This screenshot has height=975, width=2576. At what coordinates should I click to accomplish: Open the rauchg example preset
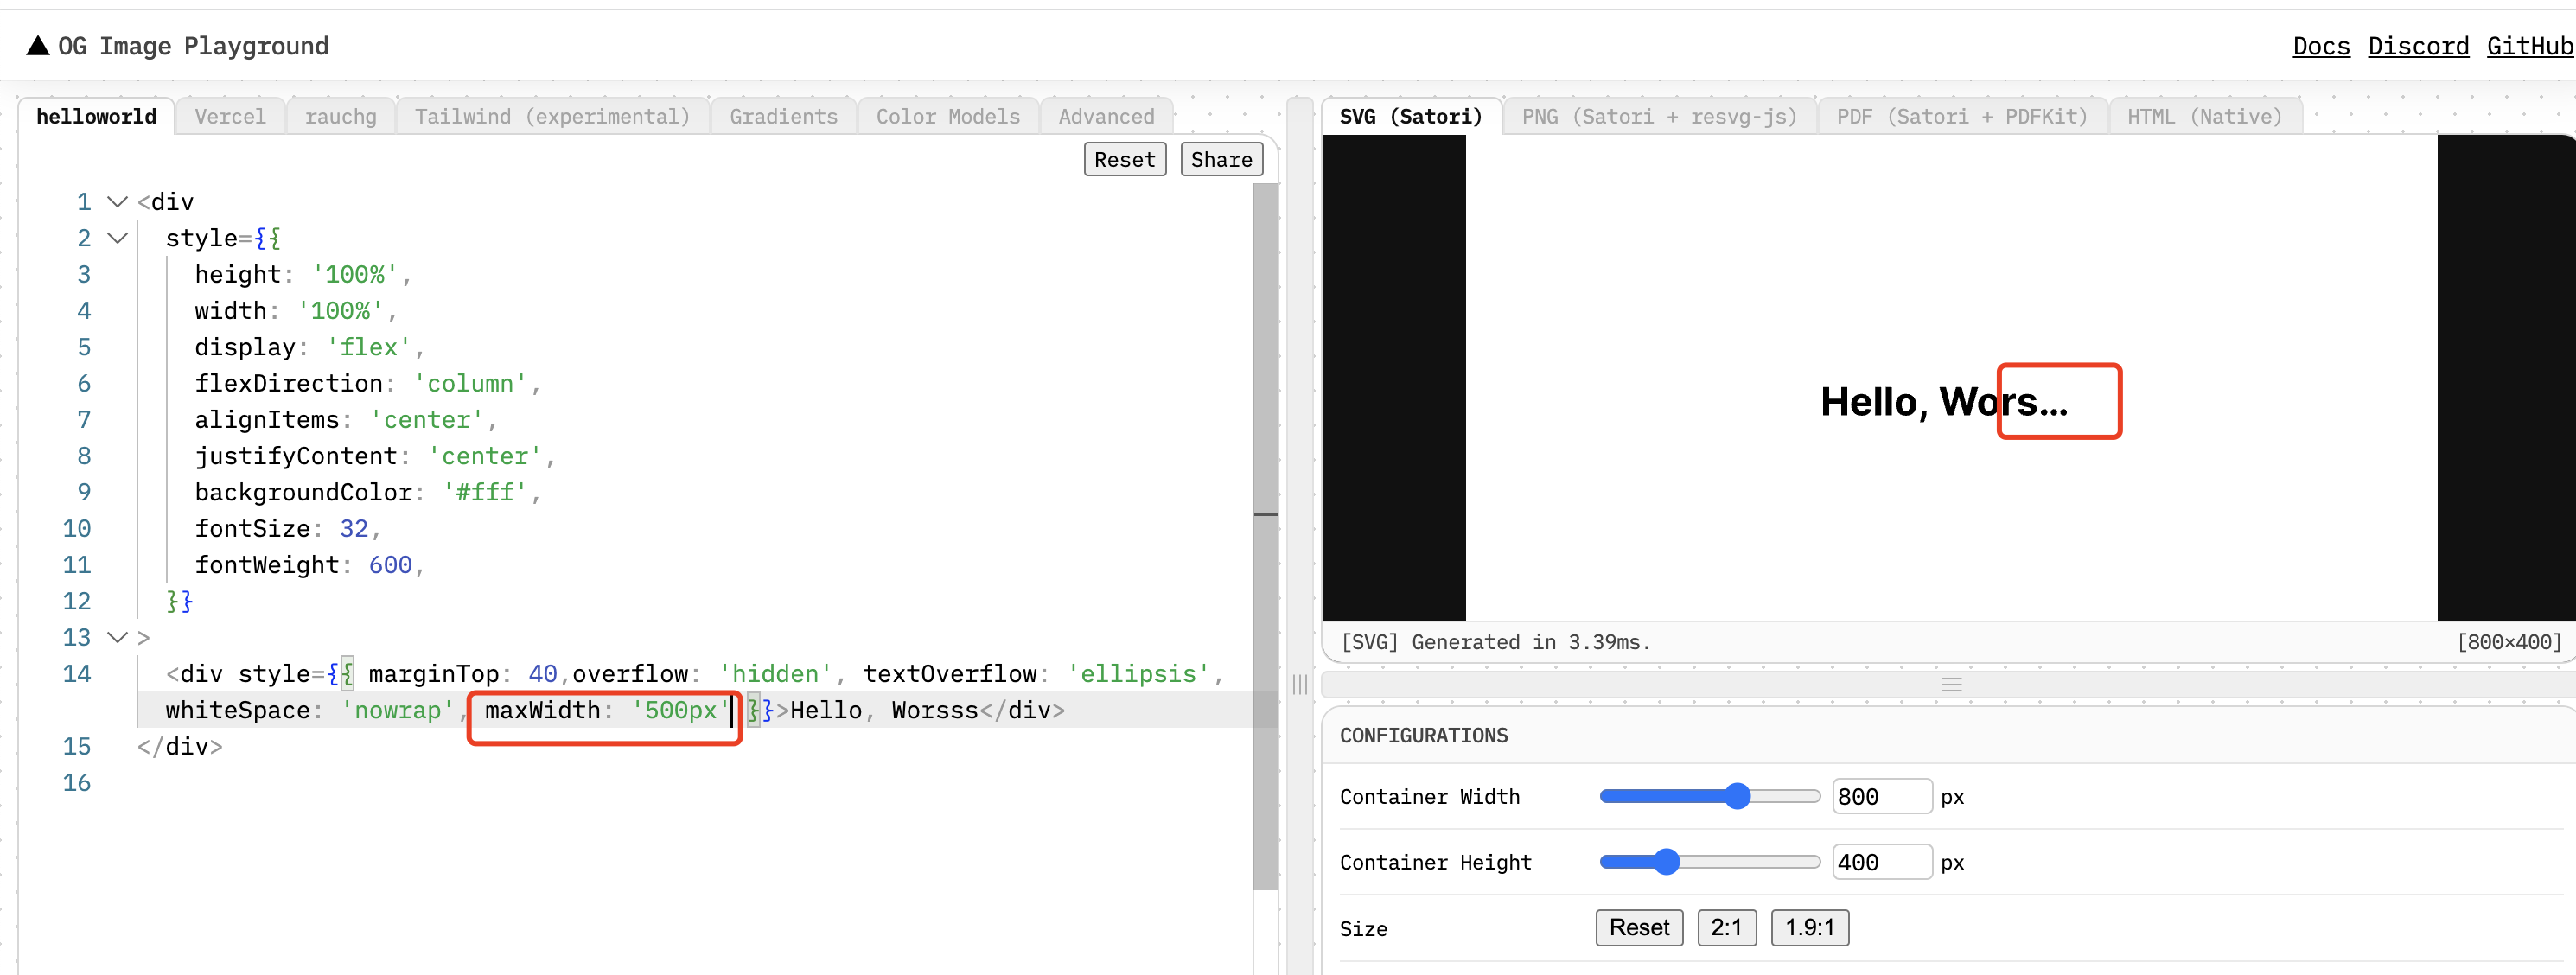340,116
